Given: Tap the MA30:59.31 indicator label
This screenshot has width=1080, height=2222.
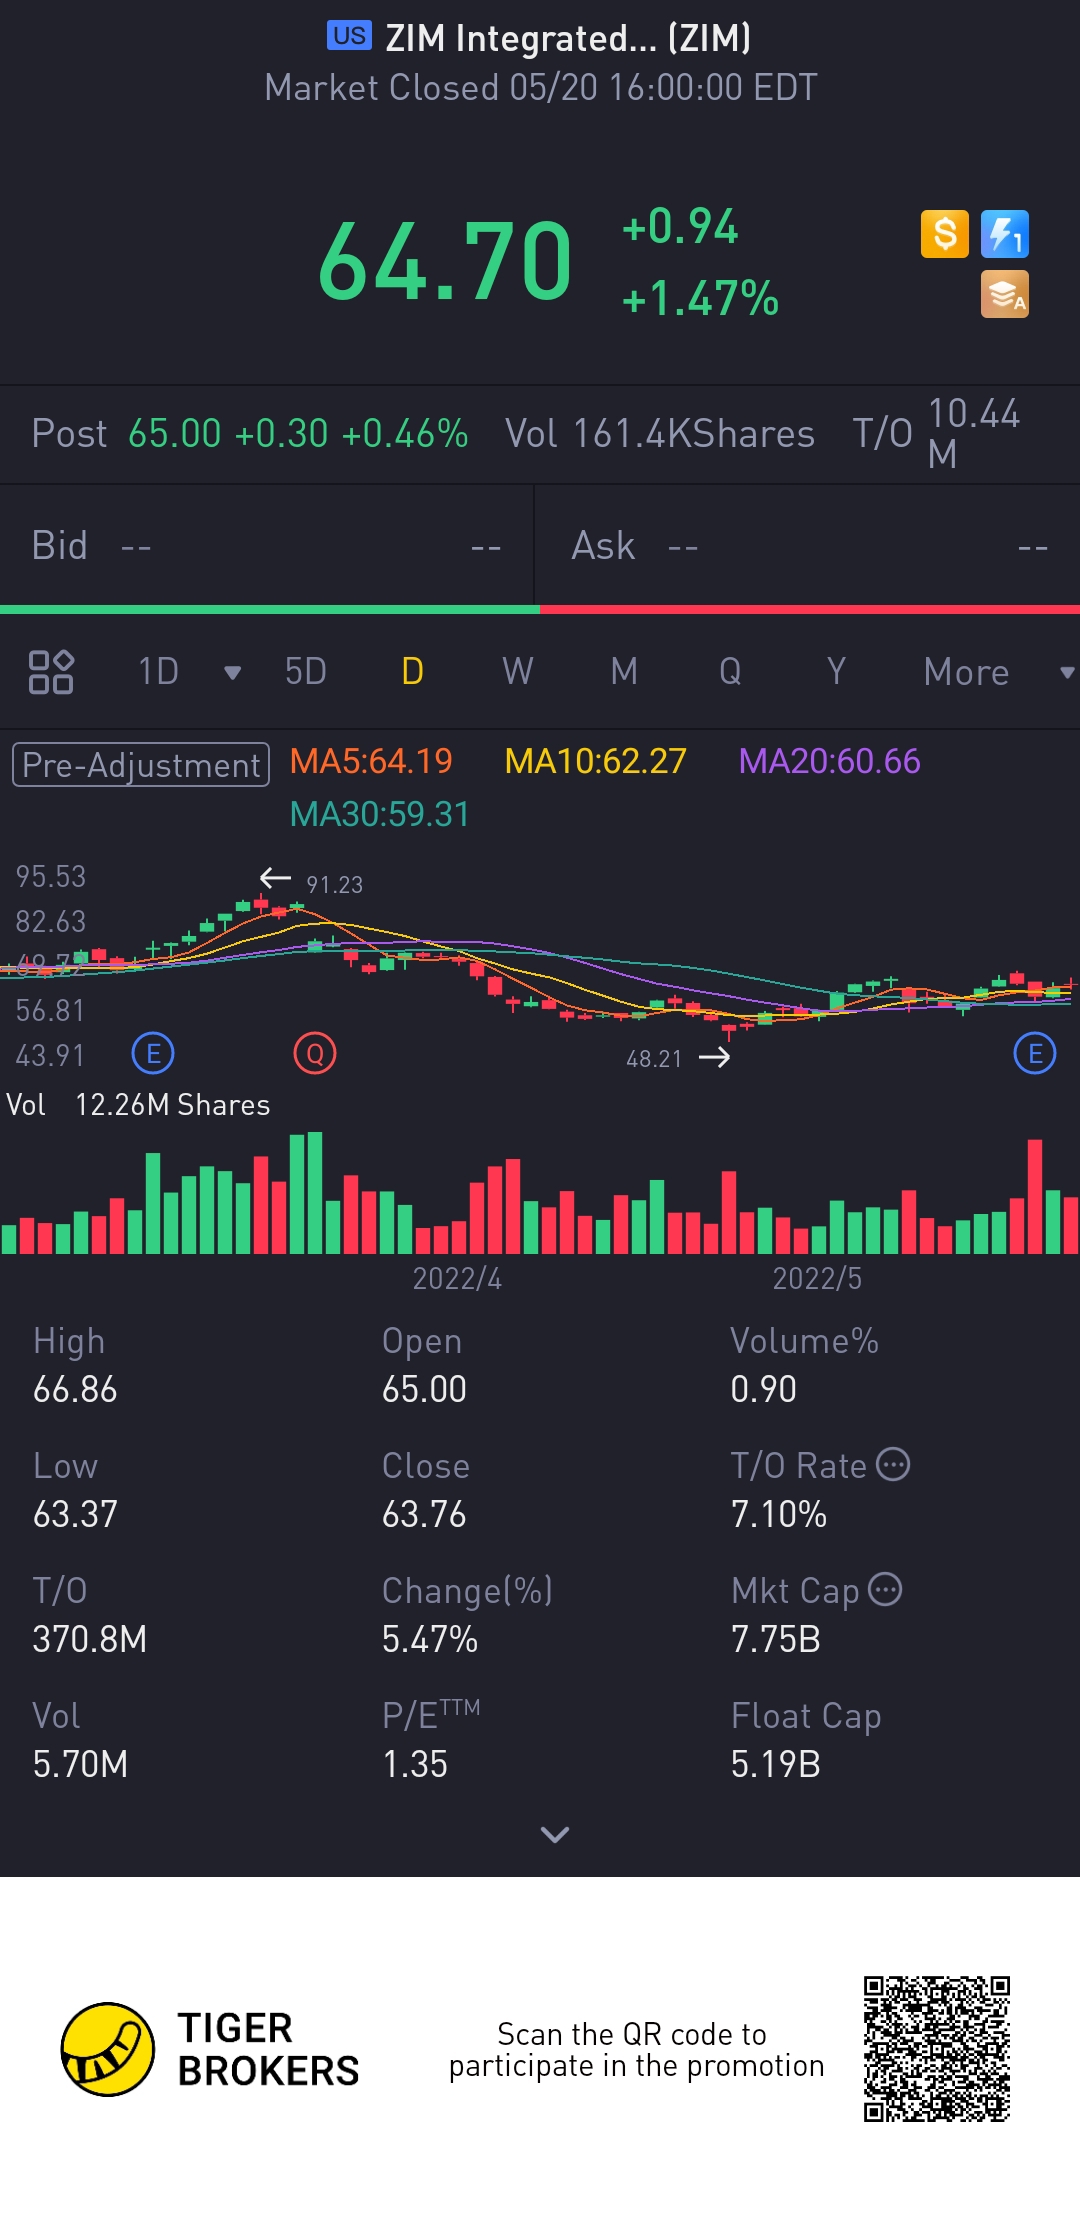Looking at the screenshot, I should [380, 815].
